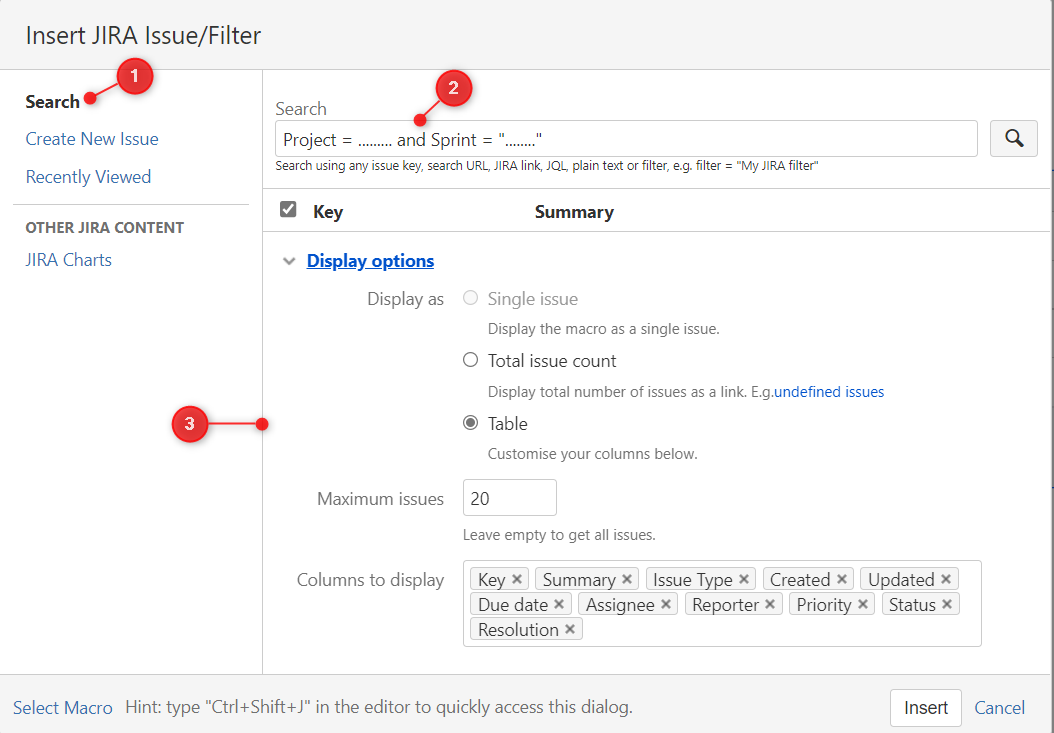This screenshot has width=1054, height=733.
Task: Remove the Priority column tag
Action: tap(863, 604)
